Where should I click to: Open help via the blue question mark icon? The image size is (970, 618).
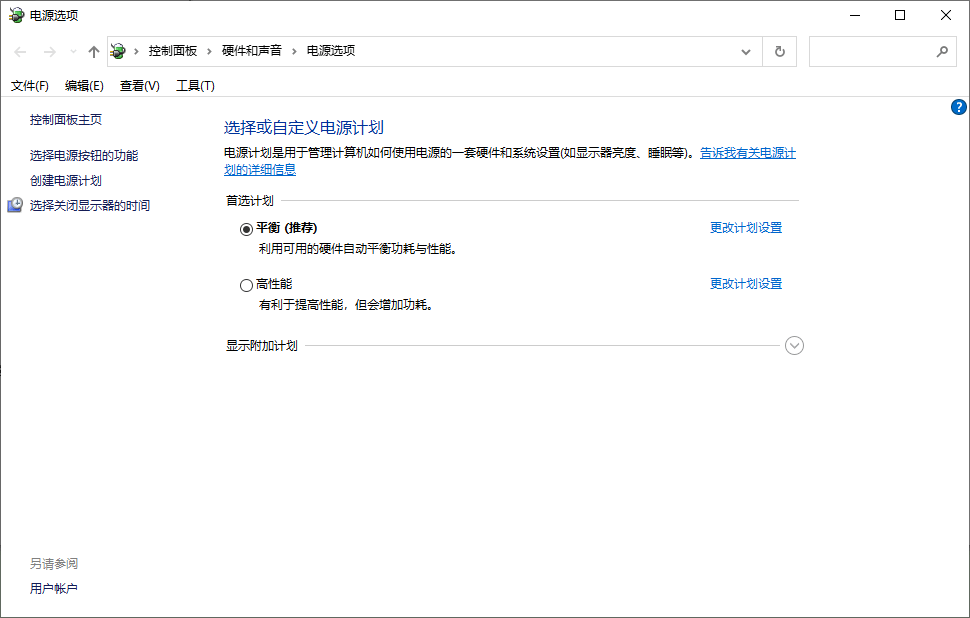(x=958, y=107)
